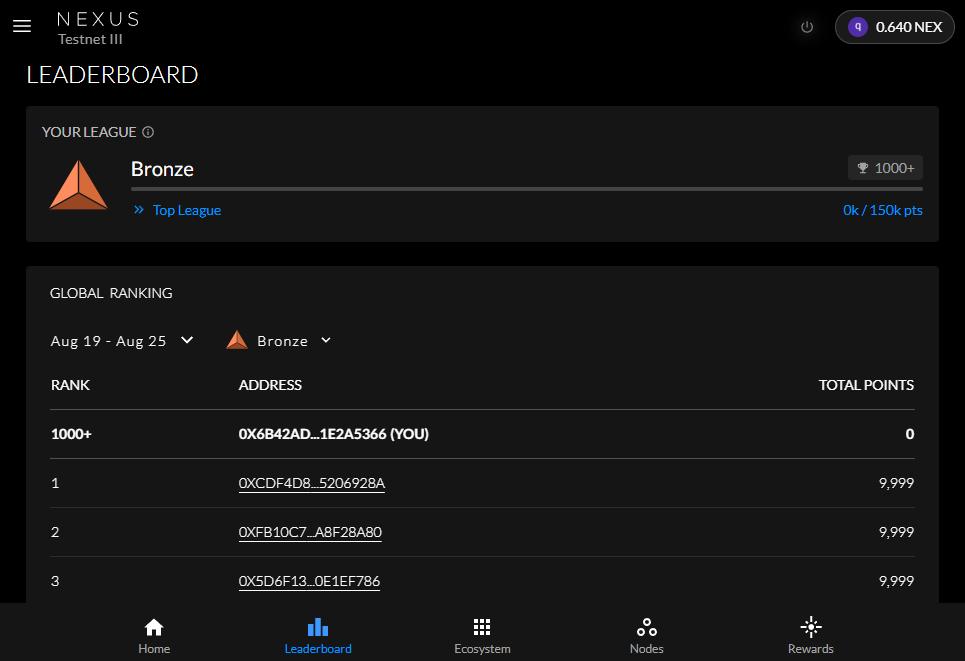
Task: Click the 9,999 points of rank 2
Action: click(x=896, y=532)
